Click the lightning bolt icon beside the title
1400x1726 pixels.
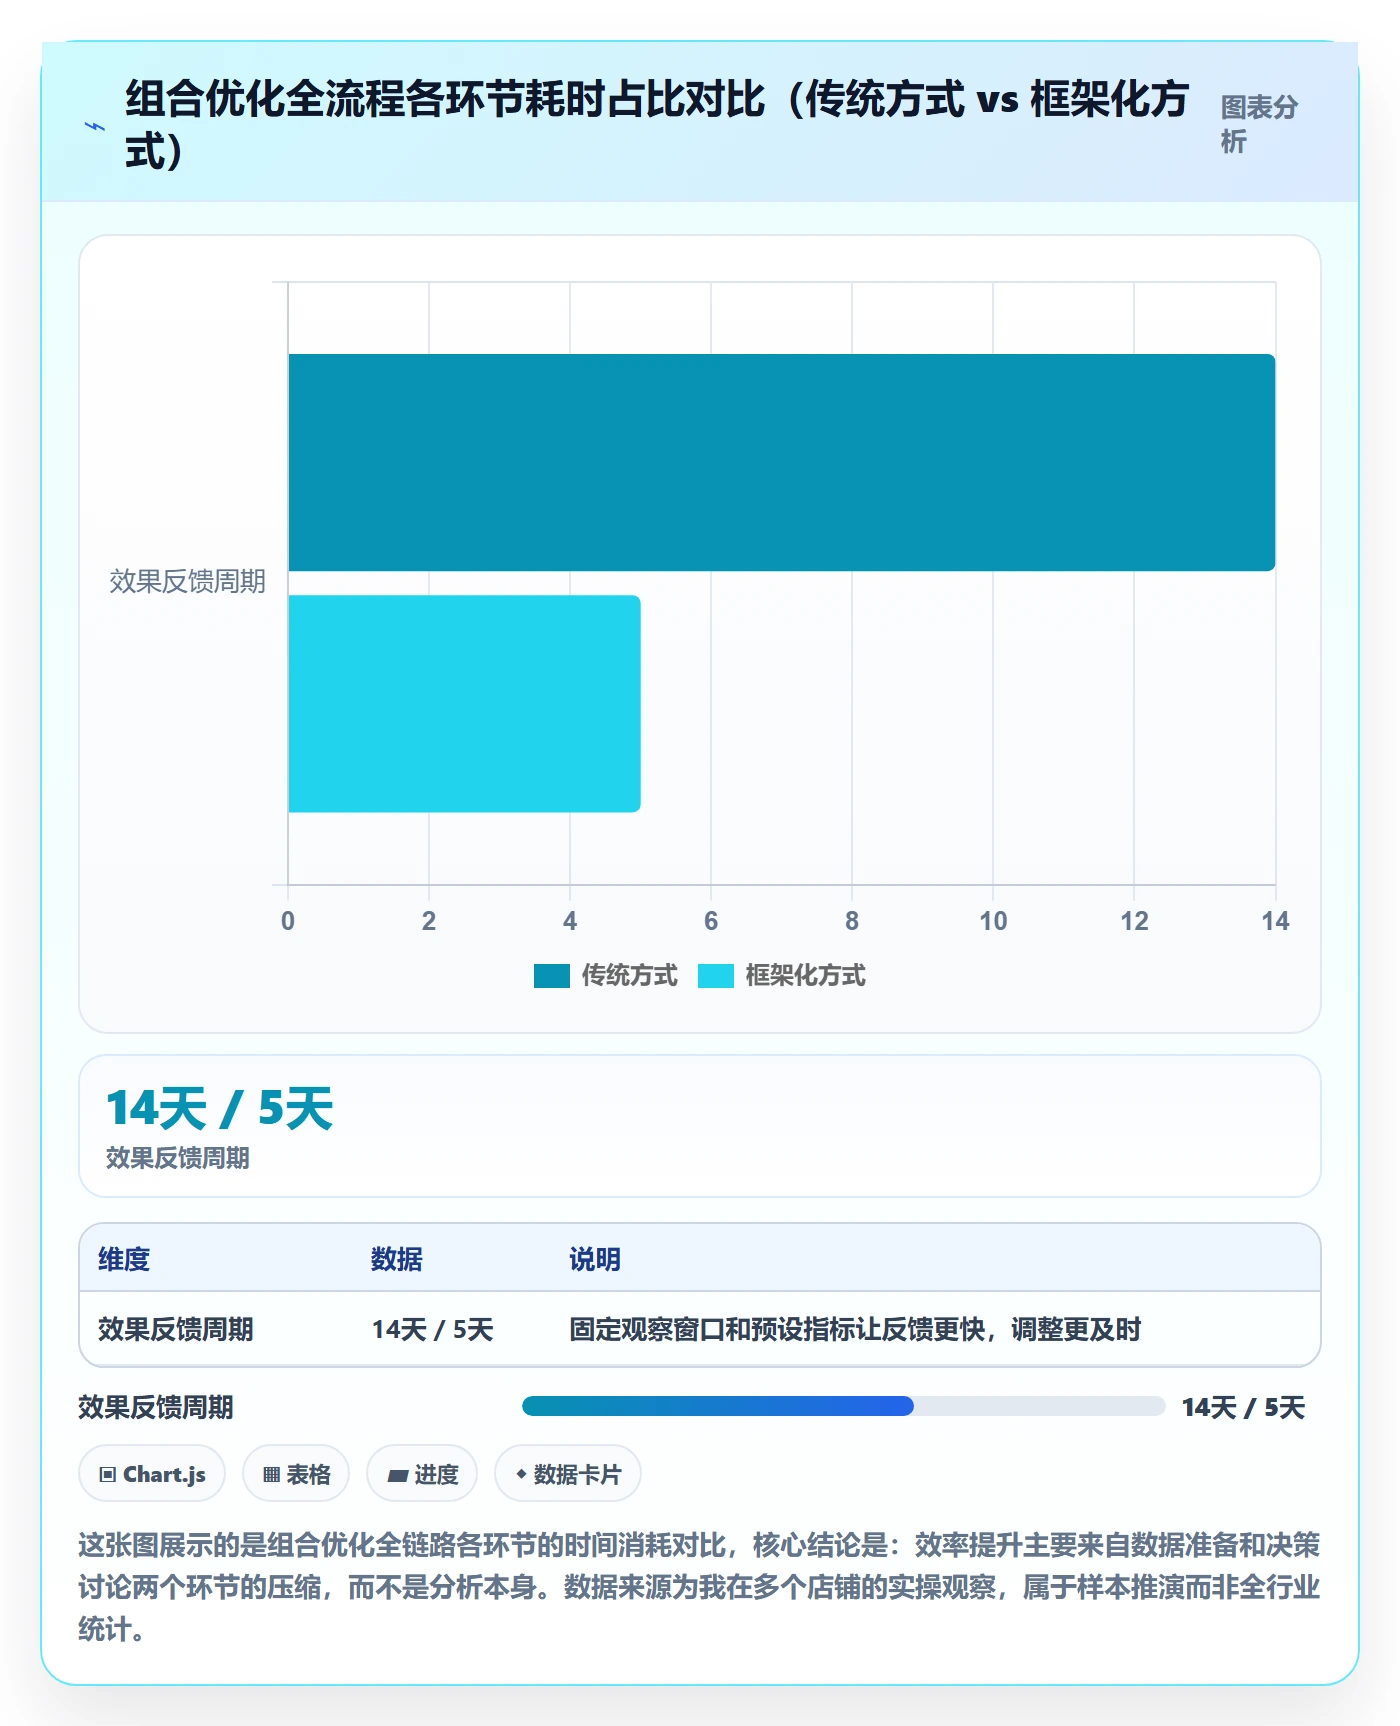[x=95, y=126]
